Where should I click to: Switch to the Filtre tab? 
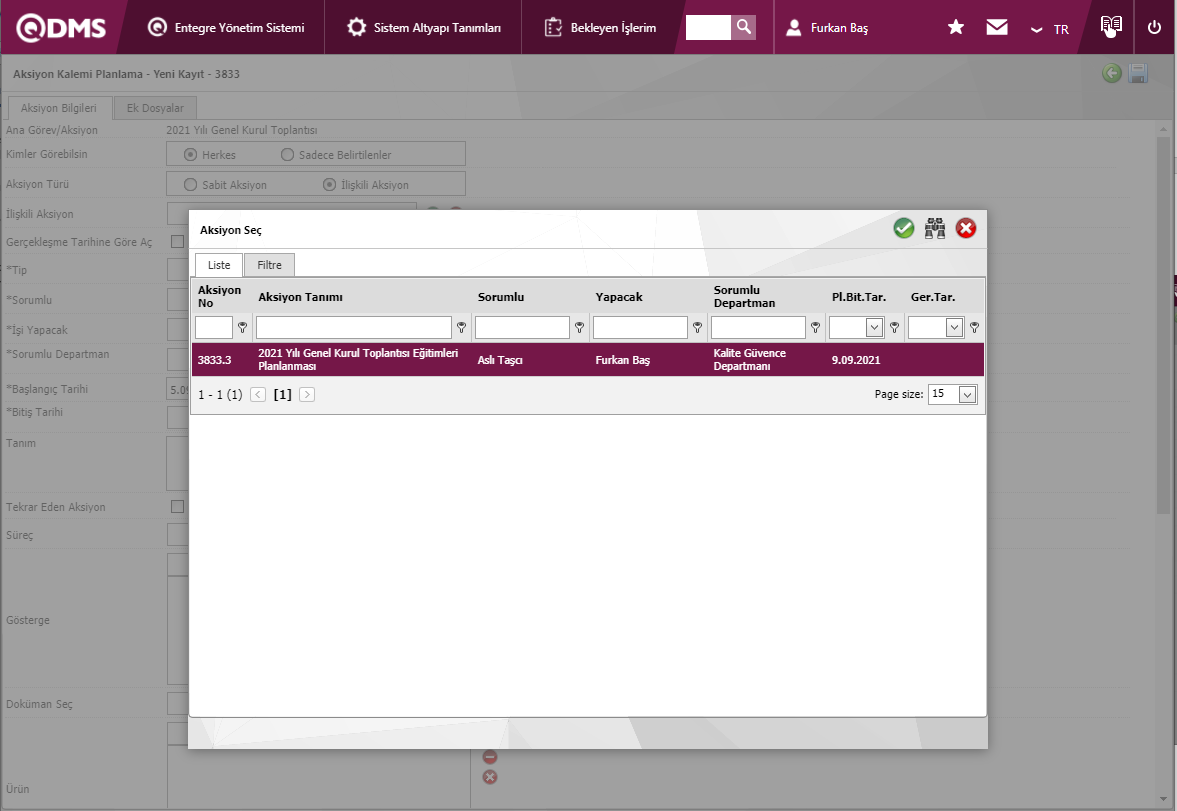[x=269, y=265]
